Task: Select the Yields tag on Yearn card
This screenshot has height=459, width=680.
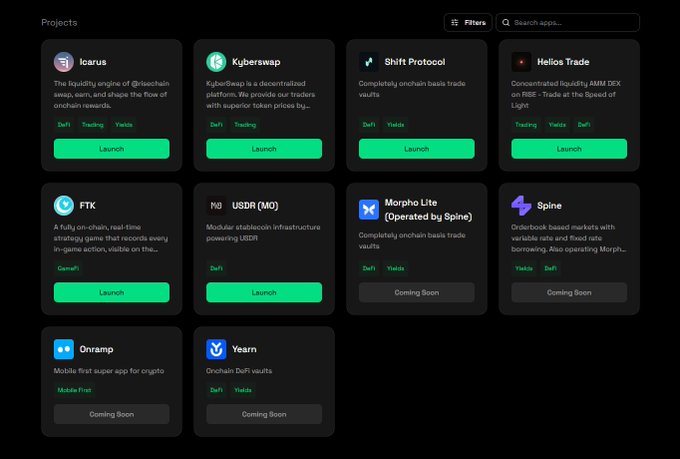Action: click(243, 390)
